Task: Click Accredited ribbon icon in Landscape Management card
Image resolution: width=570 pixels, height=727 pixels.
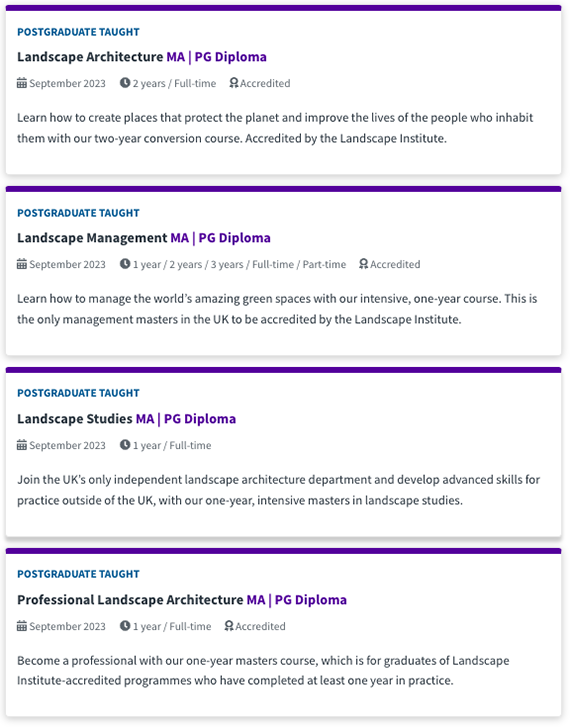Action: tap(364, 264)
